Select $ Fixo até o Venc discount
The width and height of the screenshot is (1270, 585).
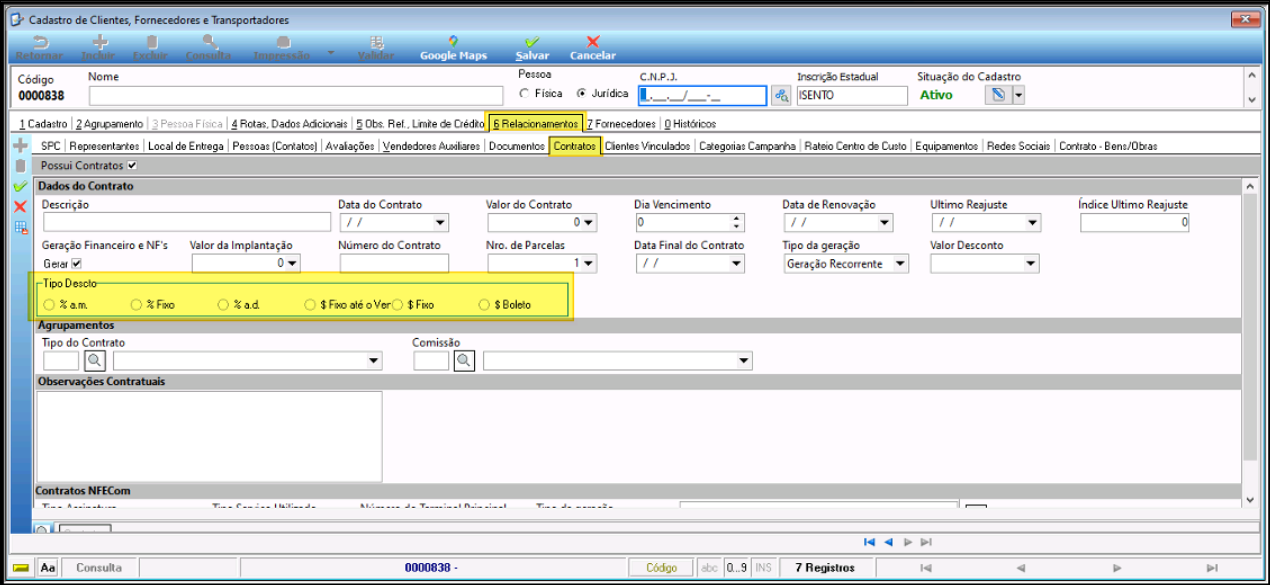tap(310, 304)
